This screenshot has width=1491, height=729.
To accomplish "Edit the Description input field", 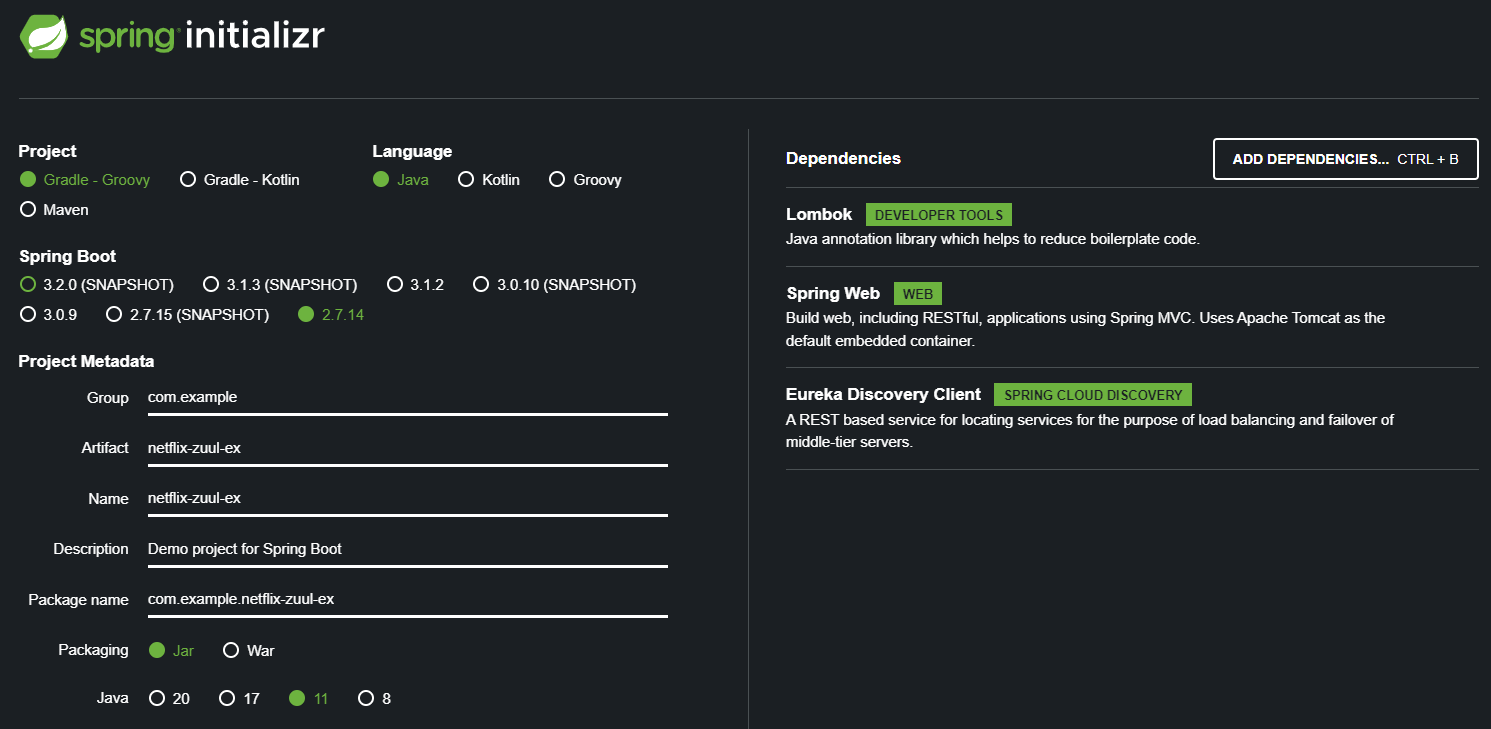I will (408, 549).
